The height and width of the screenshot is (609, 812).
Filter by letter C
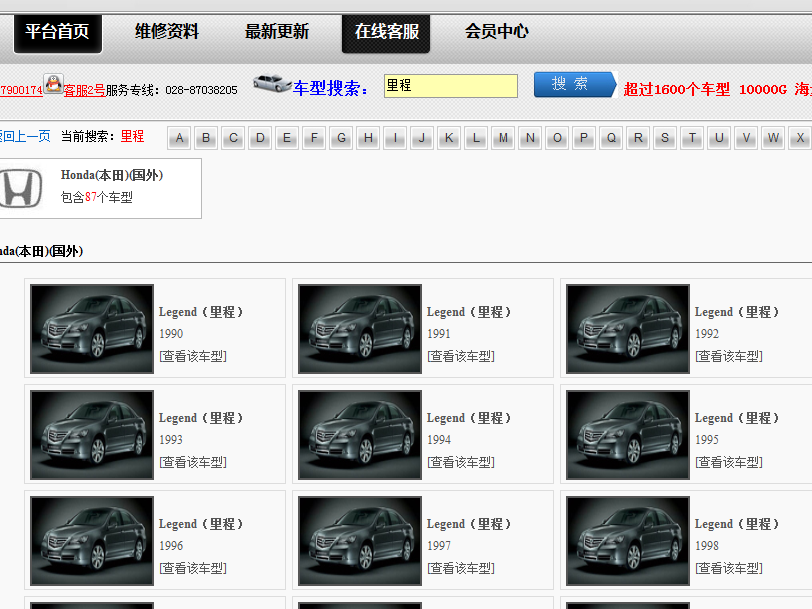pyautogui.click(x=233, y=138)
